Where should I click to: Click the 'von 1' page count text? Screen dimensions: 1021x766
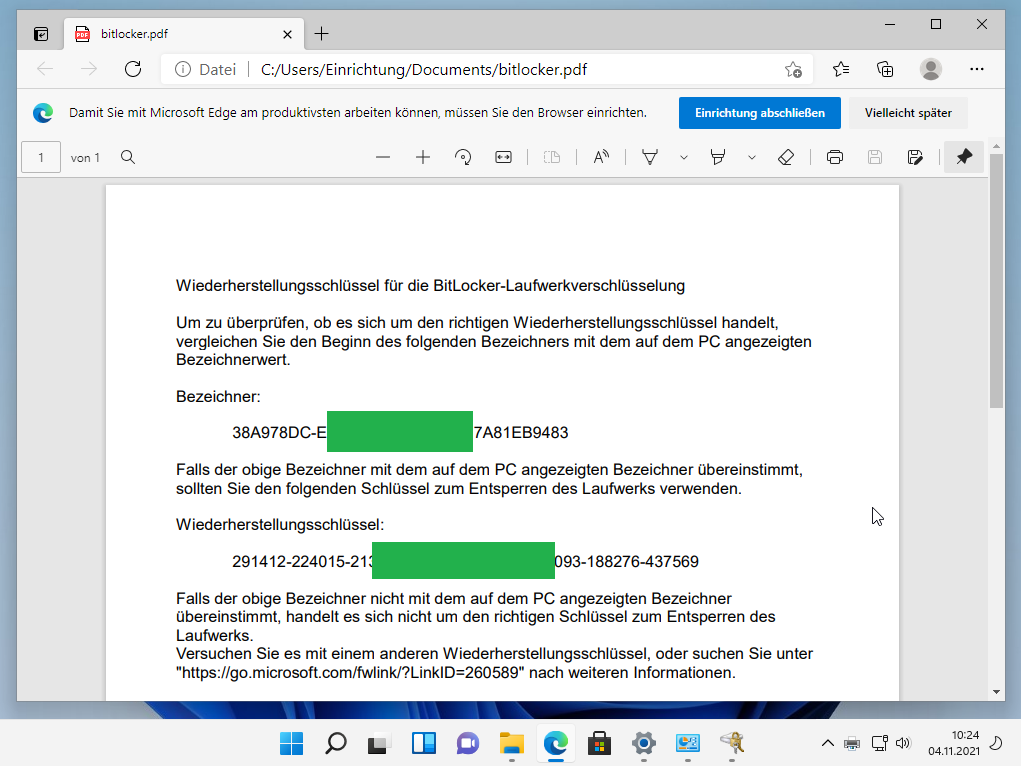coord(85,158)
